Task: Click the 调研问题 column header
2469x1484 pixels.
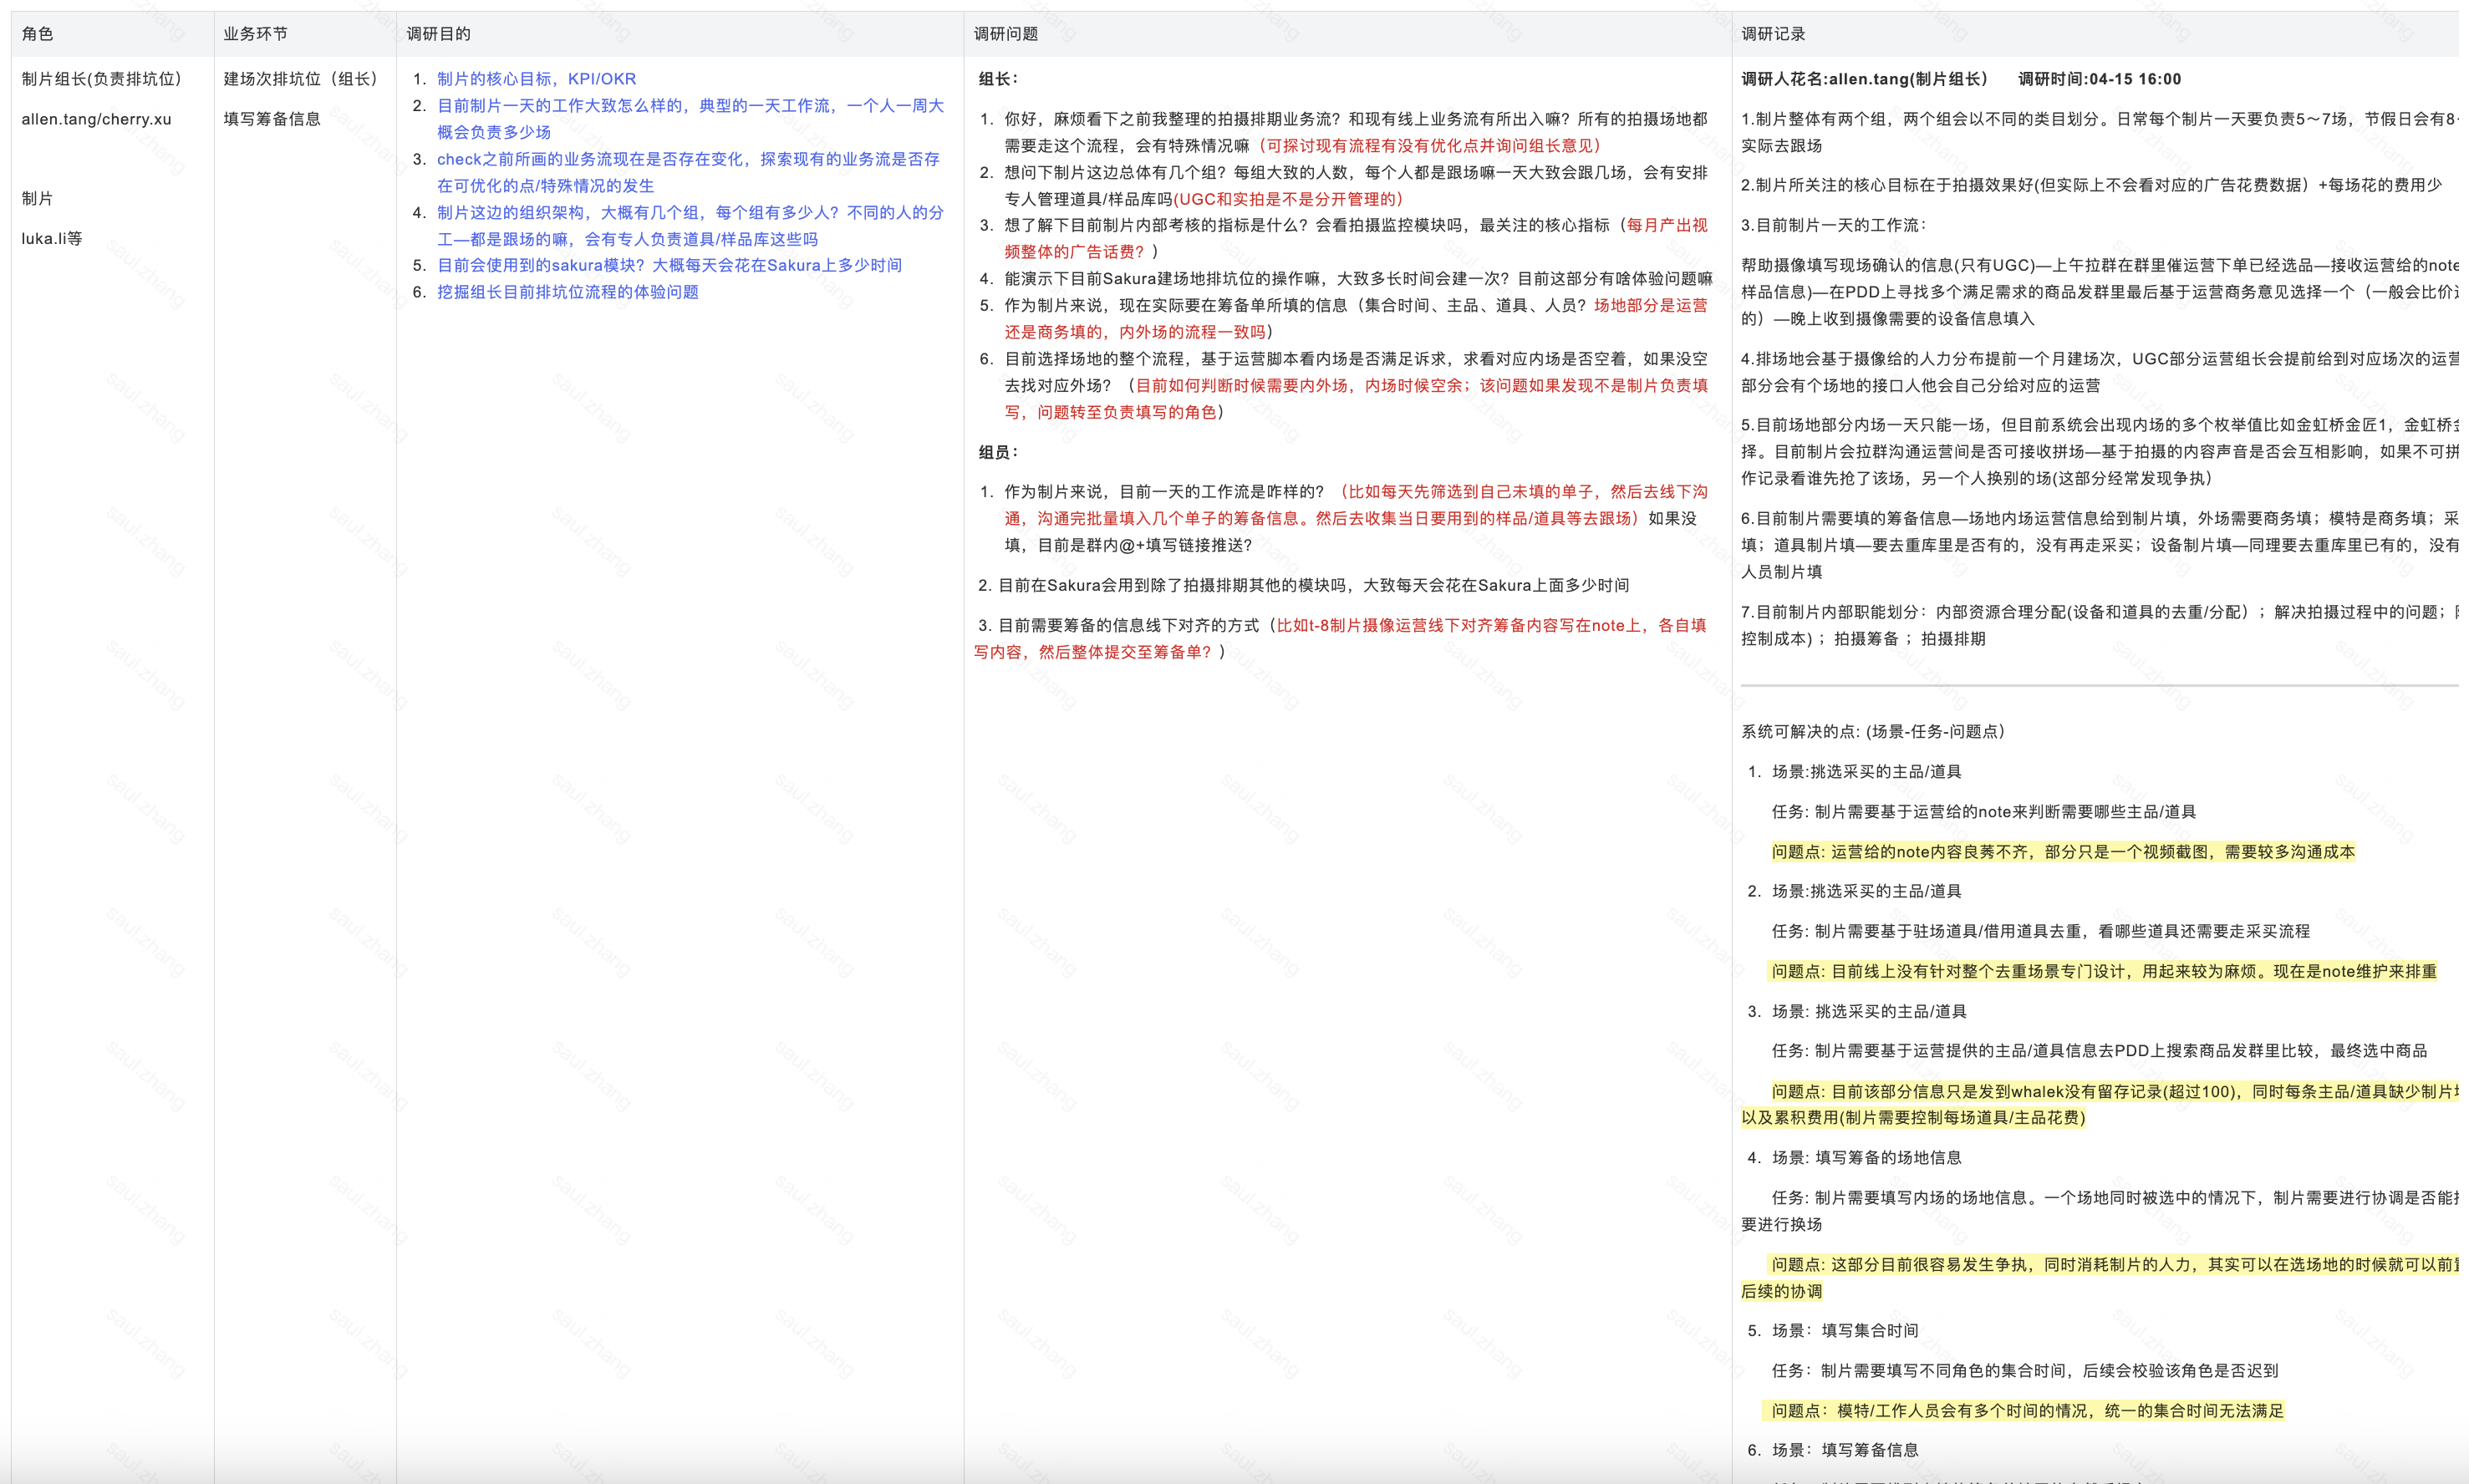Action: pos(1005,34)
